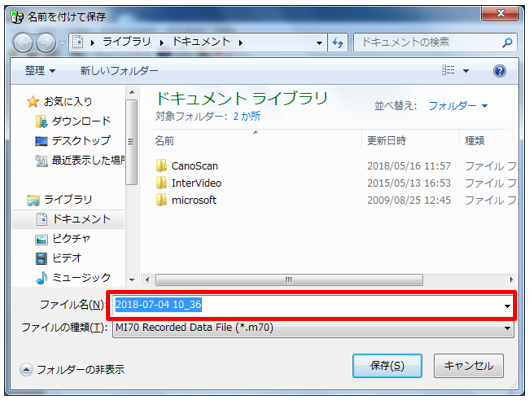Expand the ファイルの種類 combo box
This screenshot has width=532, height=403.
[313, 328]
